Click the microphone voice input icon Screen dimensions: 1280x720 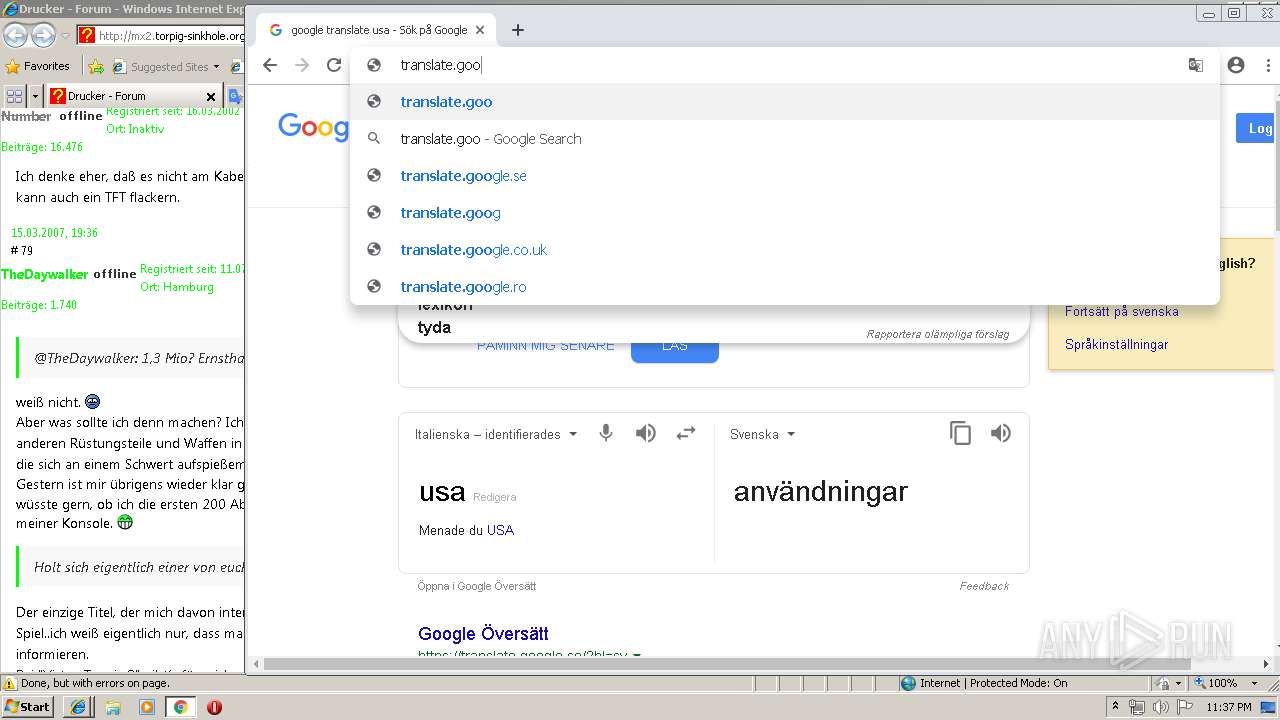(x=606, y=433)
